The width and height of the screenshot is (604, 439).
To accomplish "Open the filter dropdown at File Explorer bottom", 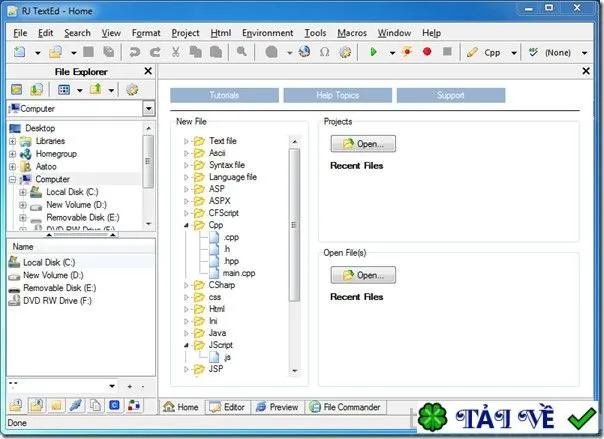I will pos(112,386).
